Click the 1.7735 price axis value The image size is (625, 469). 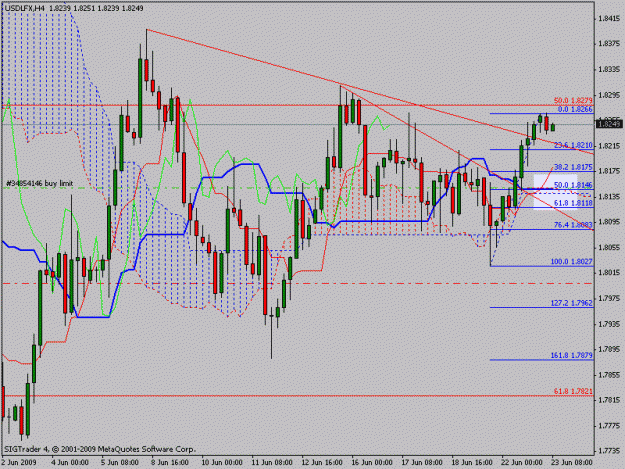[609, 451]
